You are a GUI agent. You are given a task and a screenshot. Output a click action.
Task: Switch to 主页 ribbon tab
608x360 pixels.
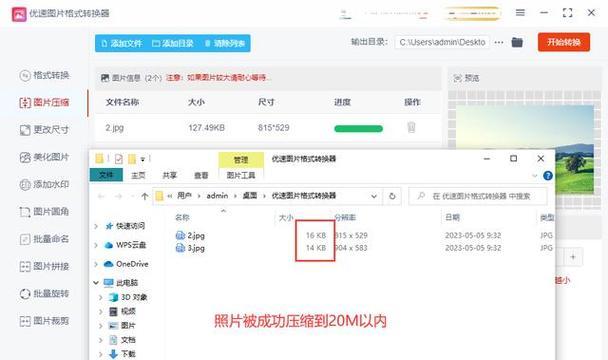pyautogui.click(x=138, y=176)
